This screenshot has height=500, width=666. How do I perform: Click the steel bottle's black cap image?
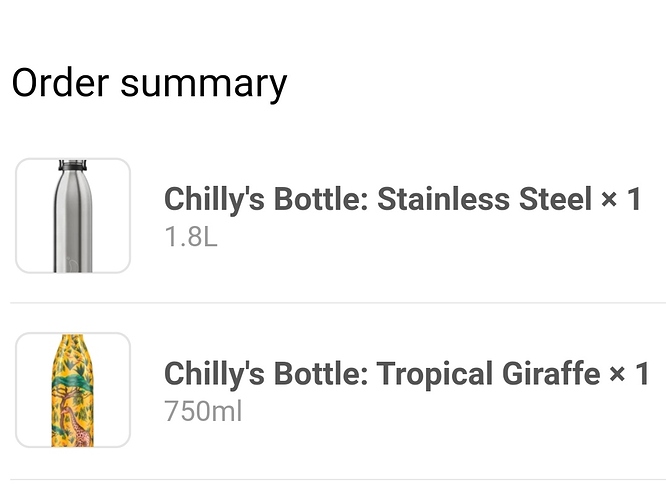(x=73, y=165)
